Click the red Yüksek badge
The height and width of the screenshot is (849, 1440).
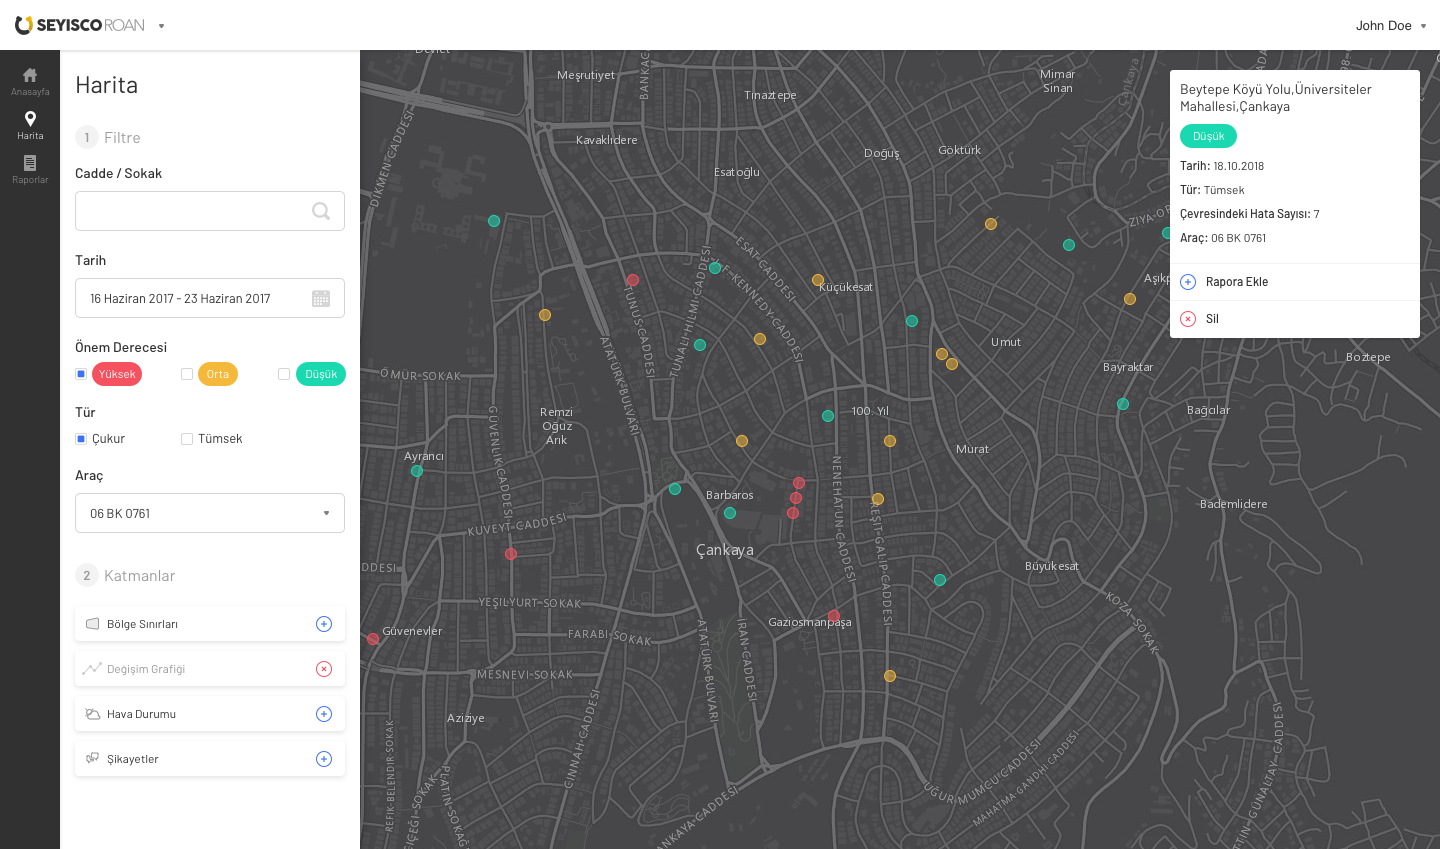(x=117, y=374)
